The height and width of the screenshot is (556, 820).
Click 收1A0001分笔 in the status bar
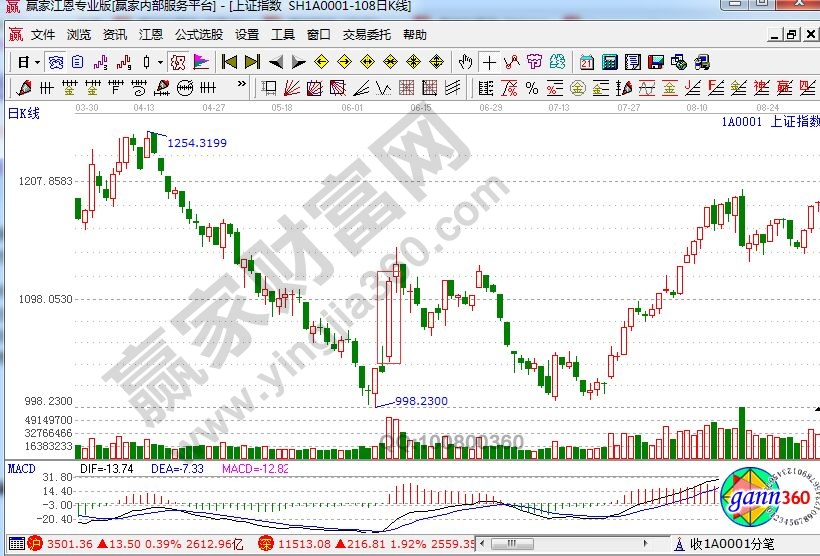pos(725,545)
